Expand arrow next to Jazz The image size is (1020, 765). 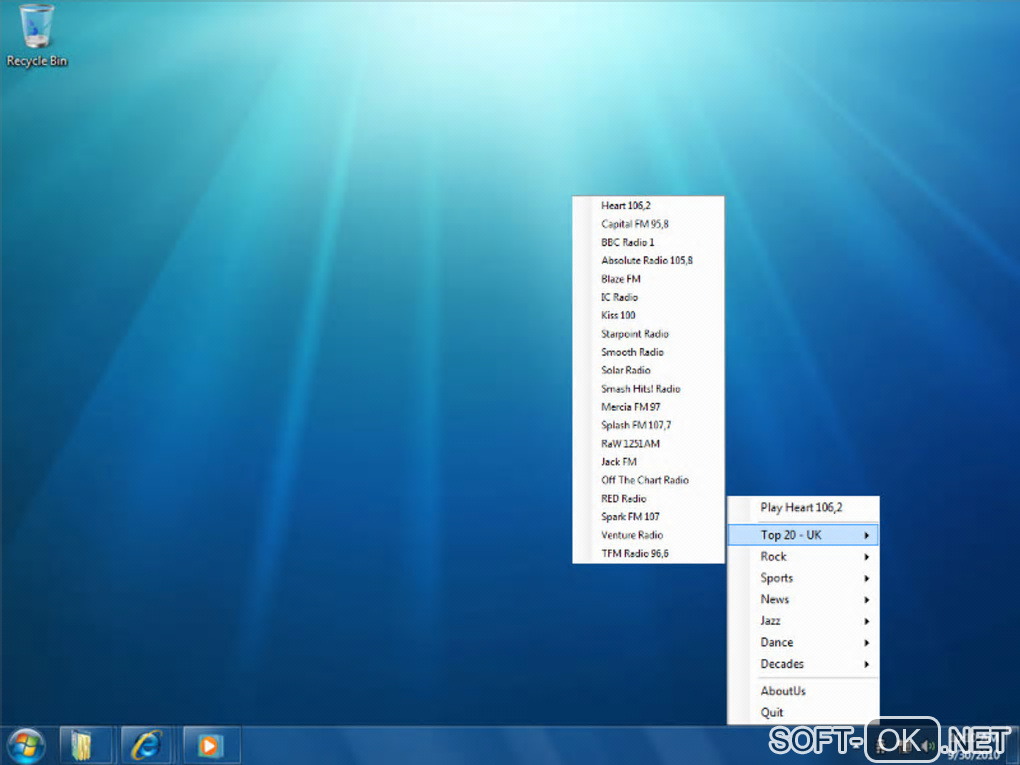pyautogui.click(x=866, y=621)
